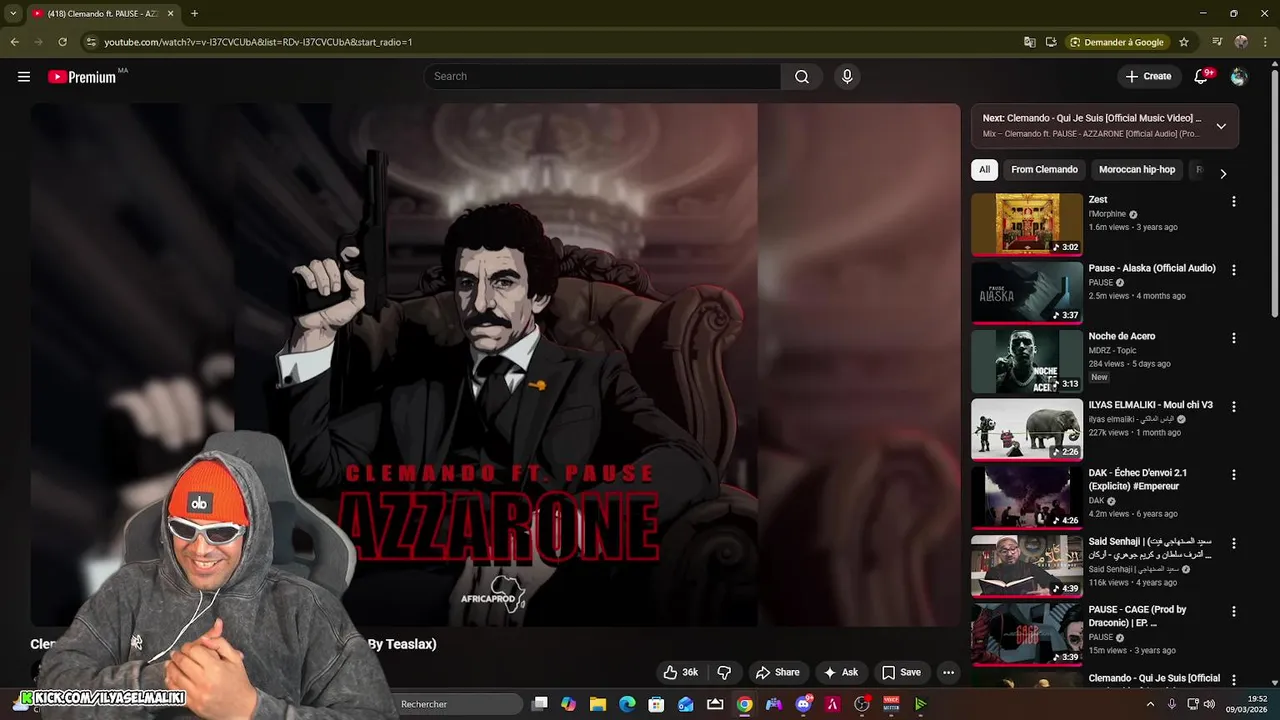The height and width of the screenshot is (720, 1280).
Task: Open Said Senhaji video thumbnail
Action: tap(1026, 566)
